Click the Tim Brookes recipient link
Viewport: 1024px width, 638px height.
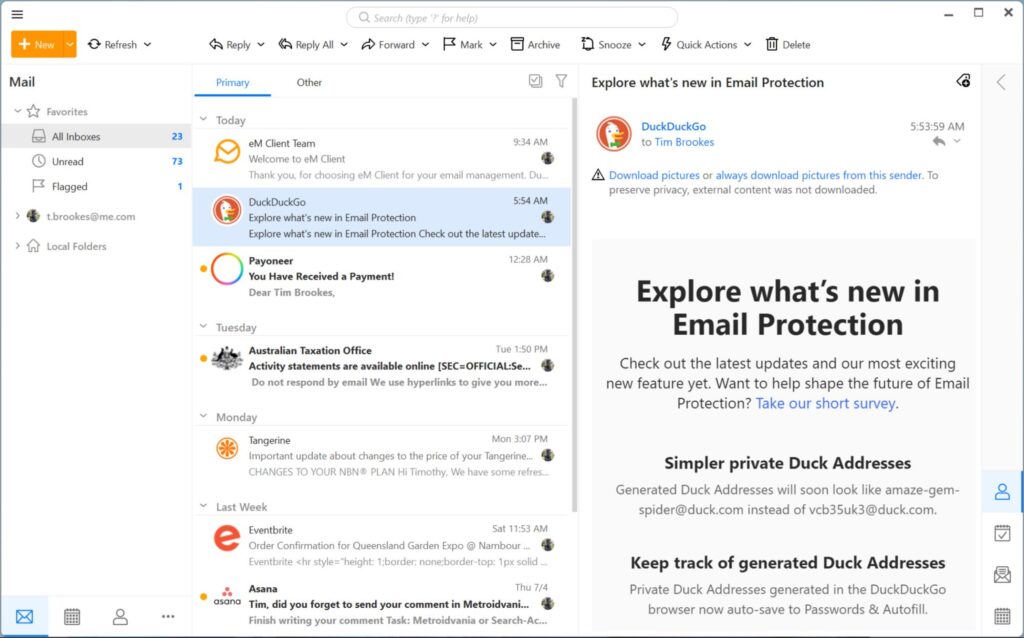point(684,142)
